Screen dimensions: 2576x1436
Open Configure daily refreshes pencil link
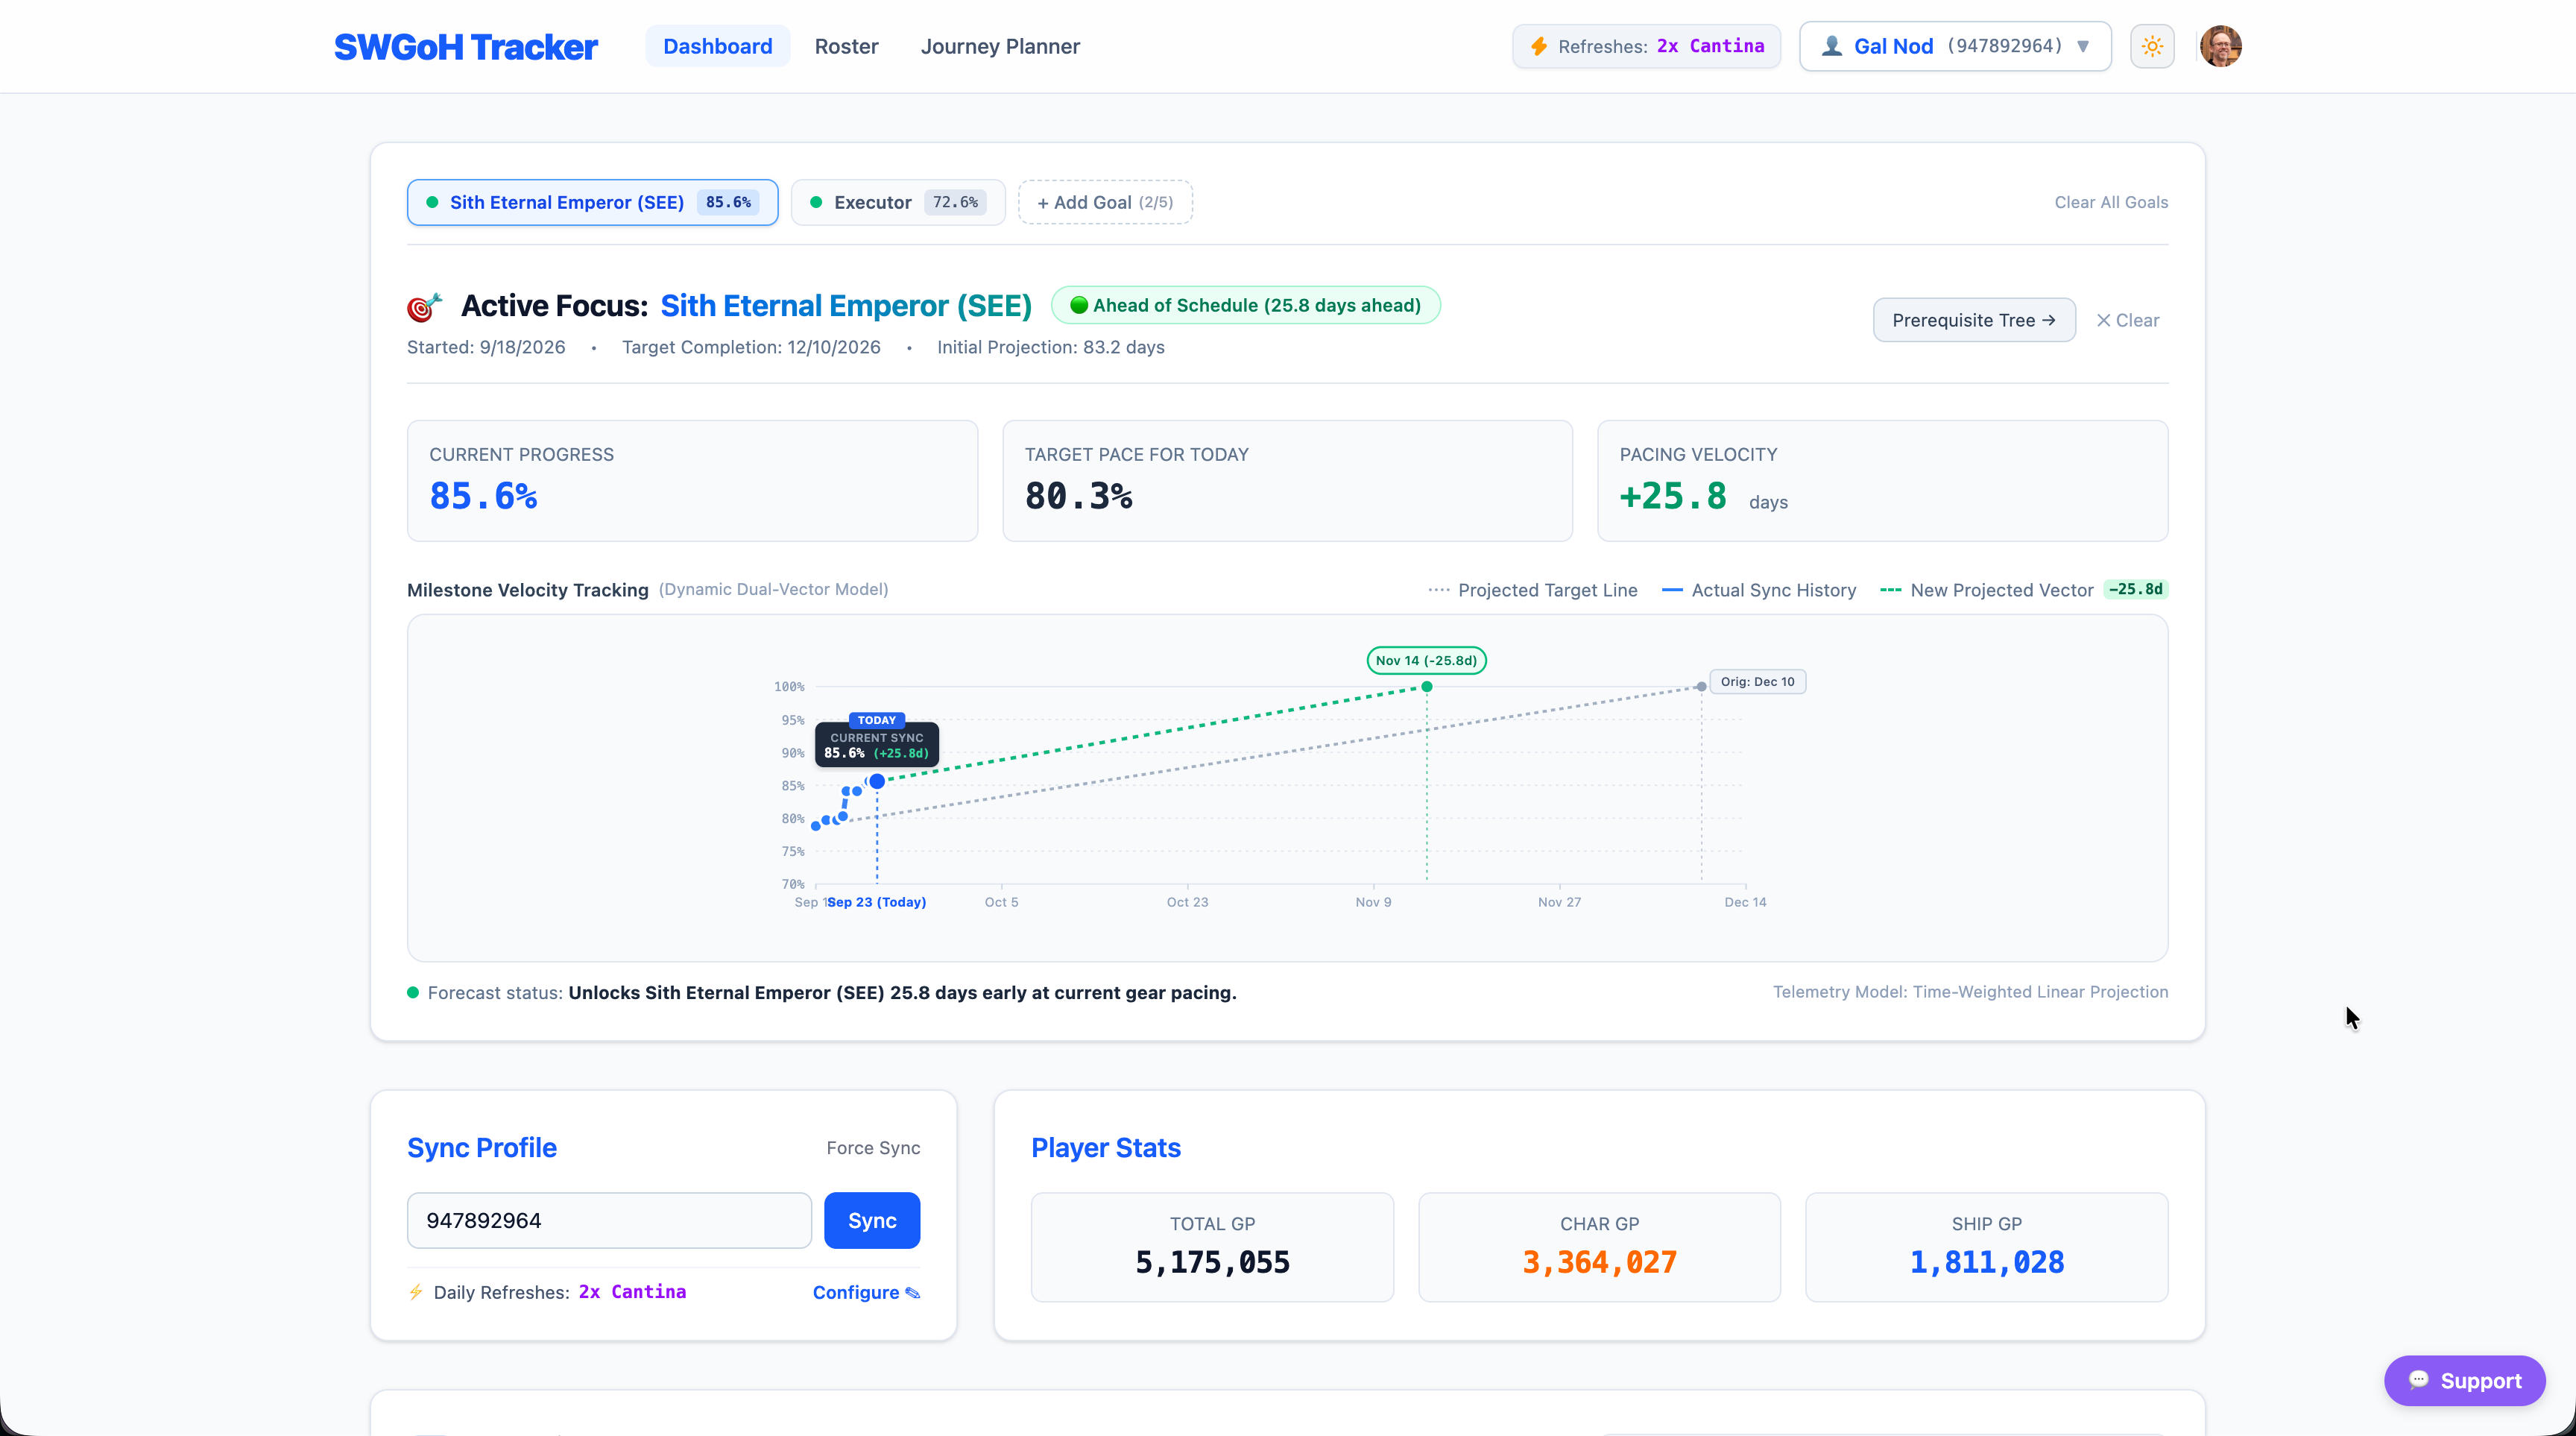pos(866,1292)
